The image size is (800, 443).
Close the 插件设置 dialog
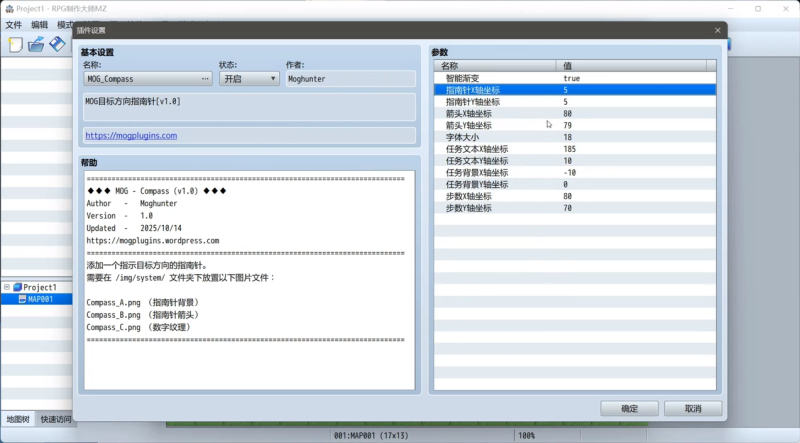click(717, 31)
